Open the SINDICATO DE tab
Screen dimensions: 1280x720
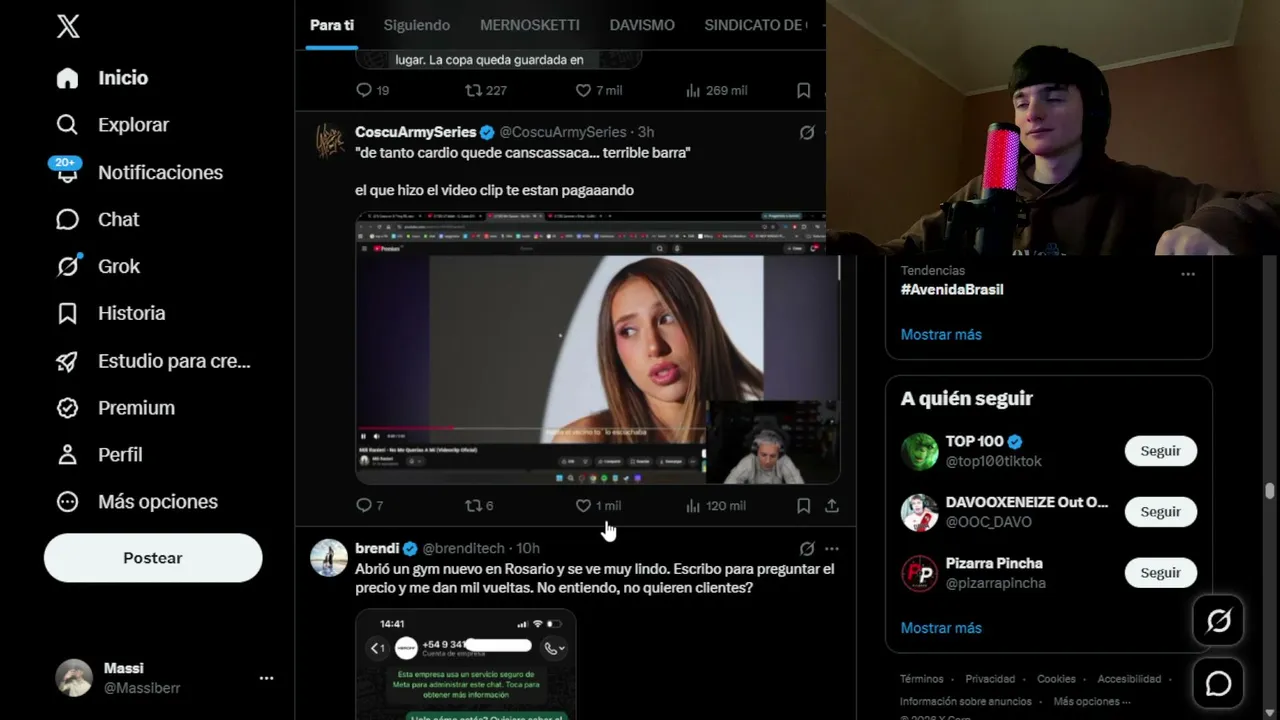point(756,25)
